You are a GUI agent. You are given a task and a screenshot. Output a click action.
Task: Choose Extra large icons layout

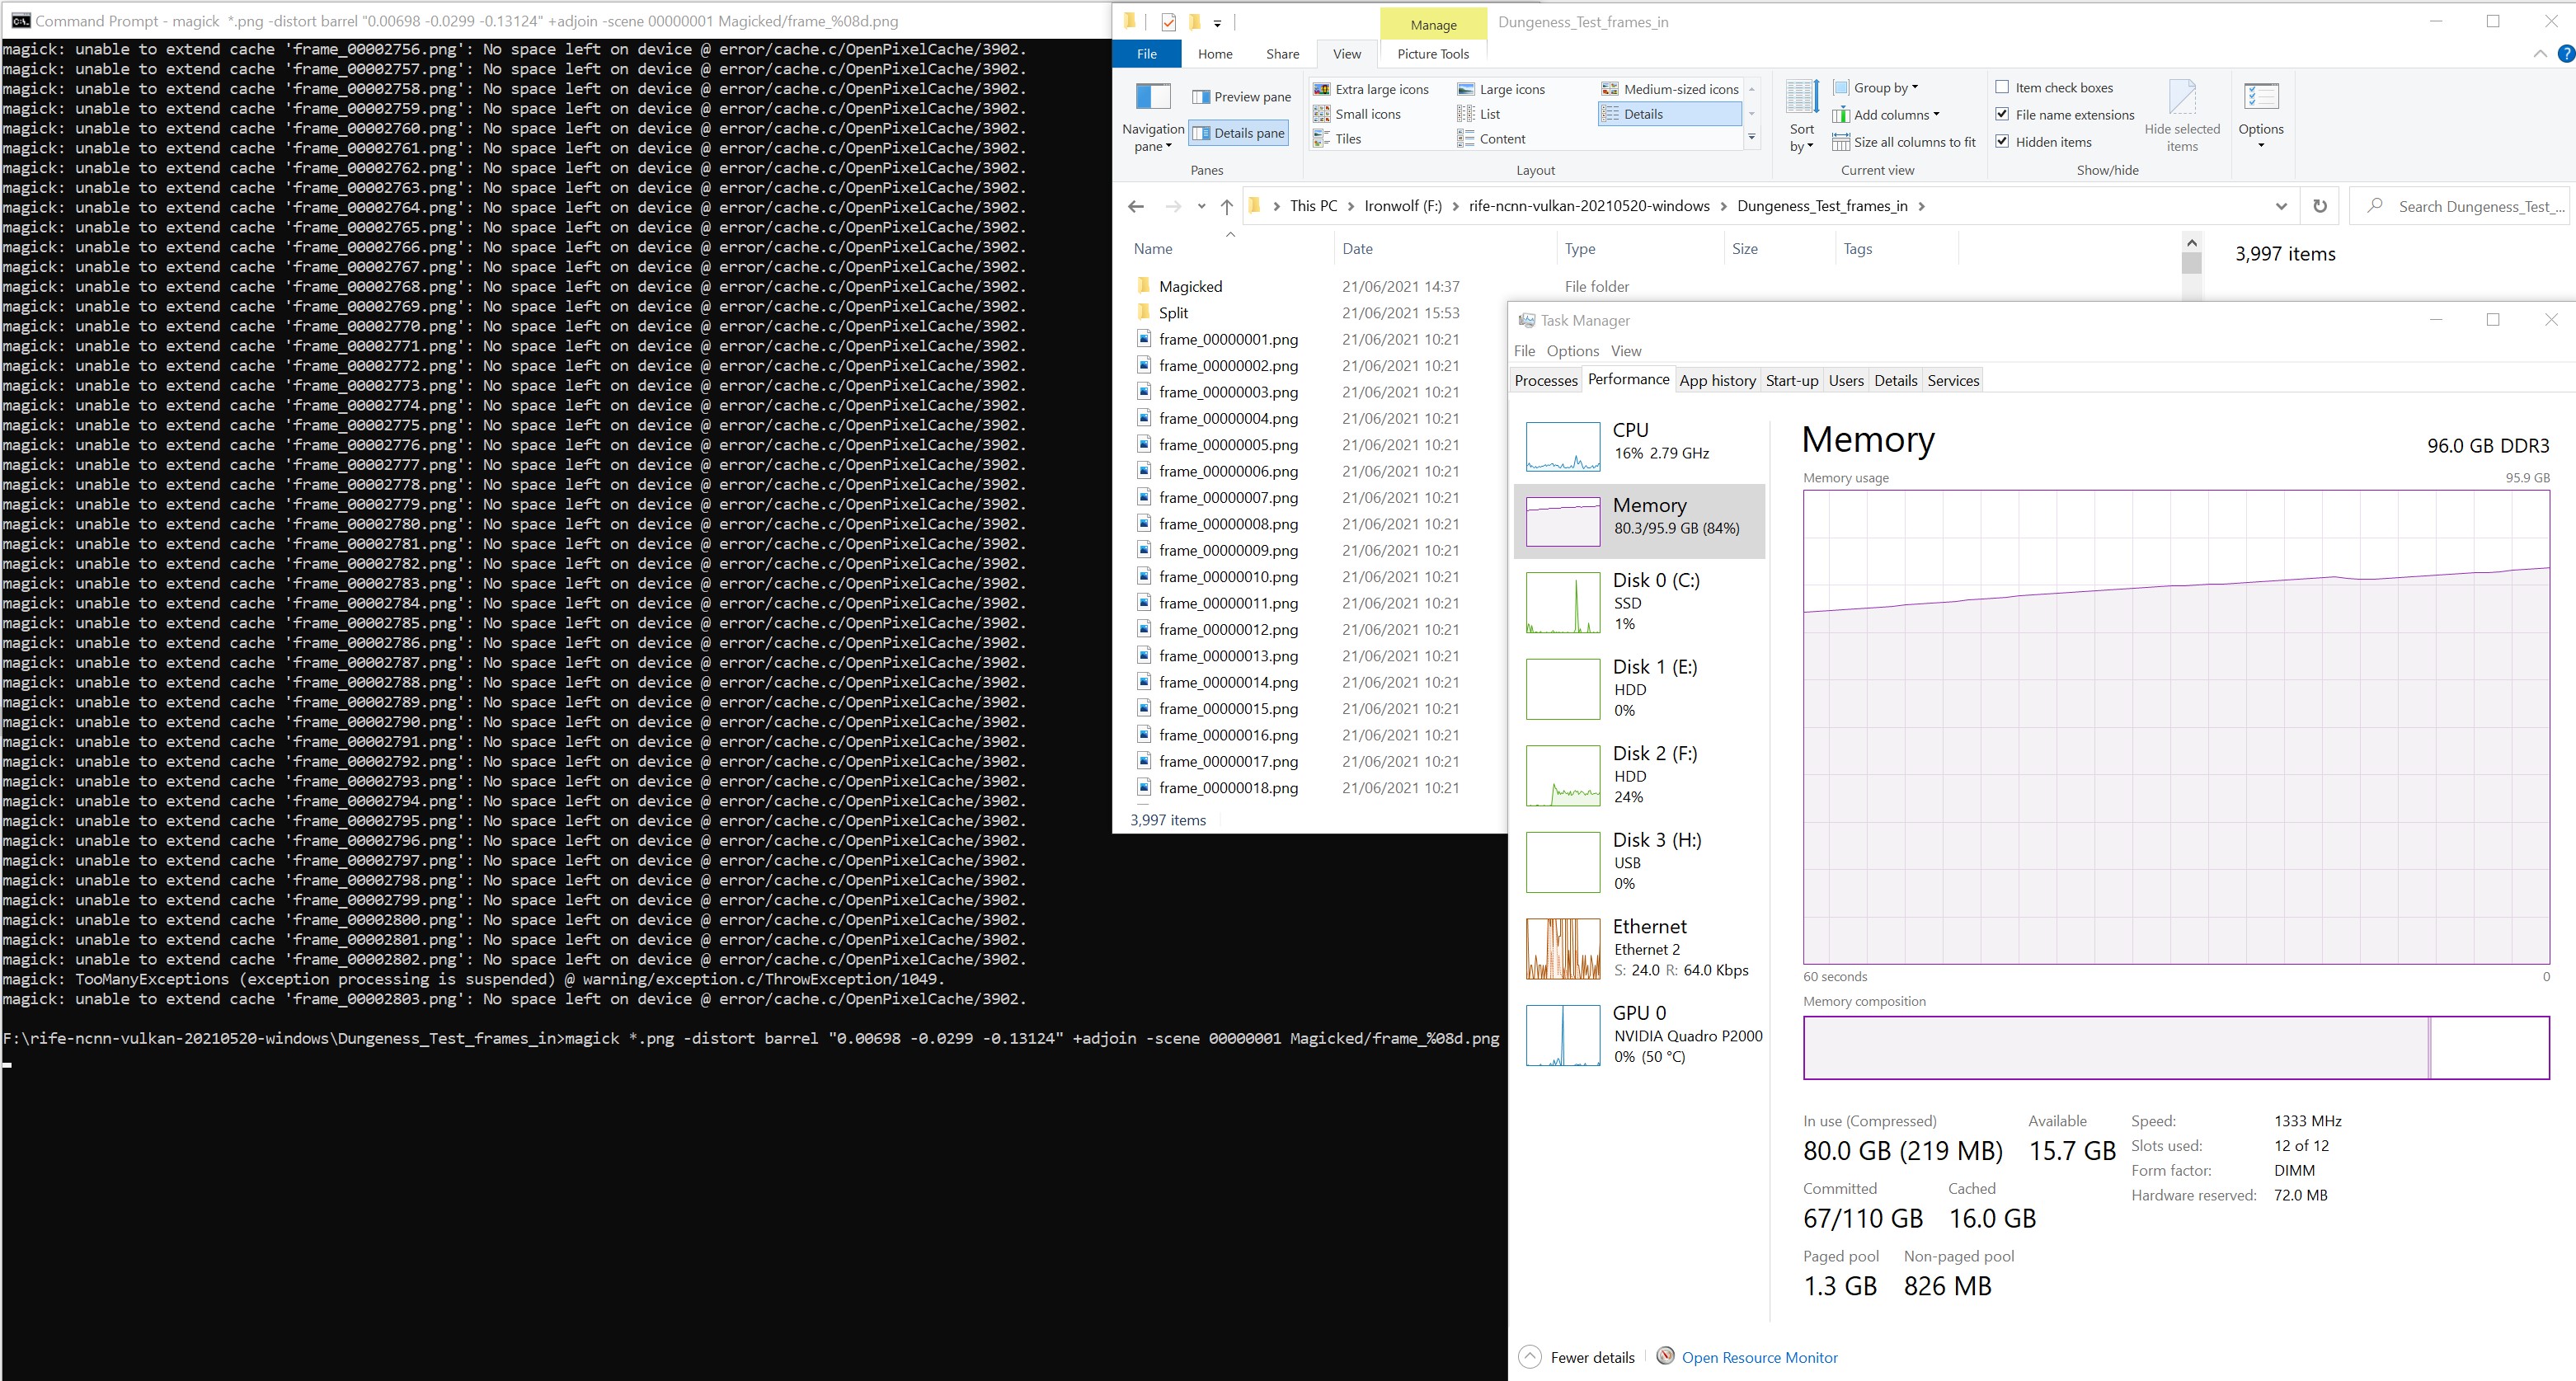pos(1371,89)
